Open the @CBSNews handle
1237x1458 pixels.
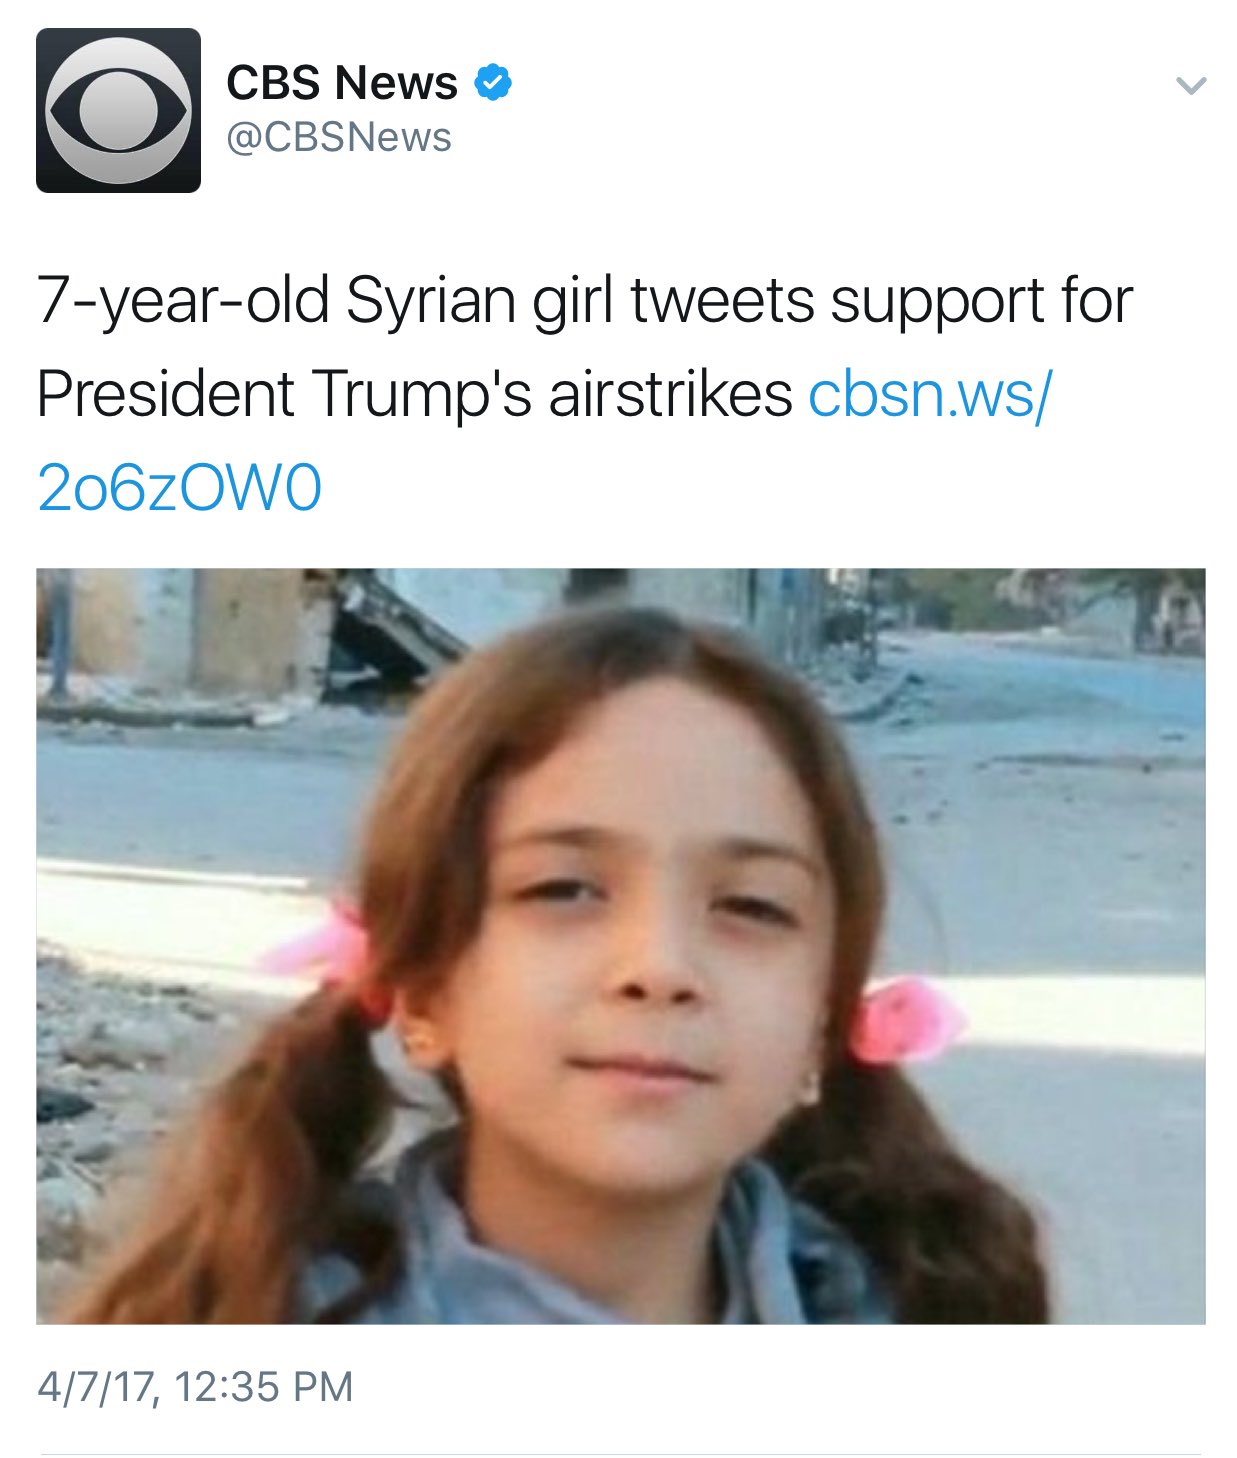coord(339,138)
